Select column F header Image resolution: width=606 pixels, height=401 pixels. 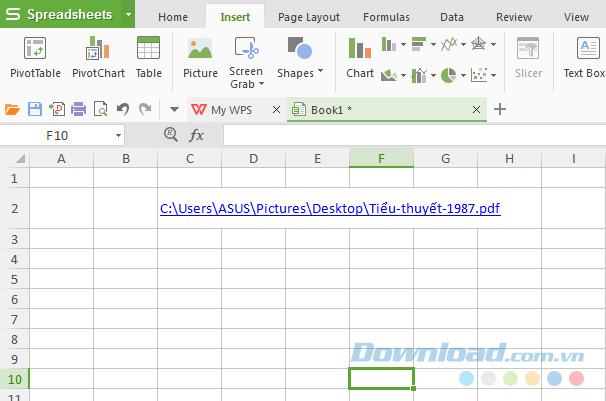point(381,158)
